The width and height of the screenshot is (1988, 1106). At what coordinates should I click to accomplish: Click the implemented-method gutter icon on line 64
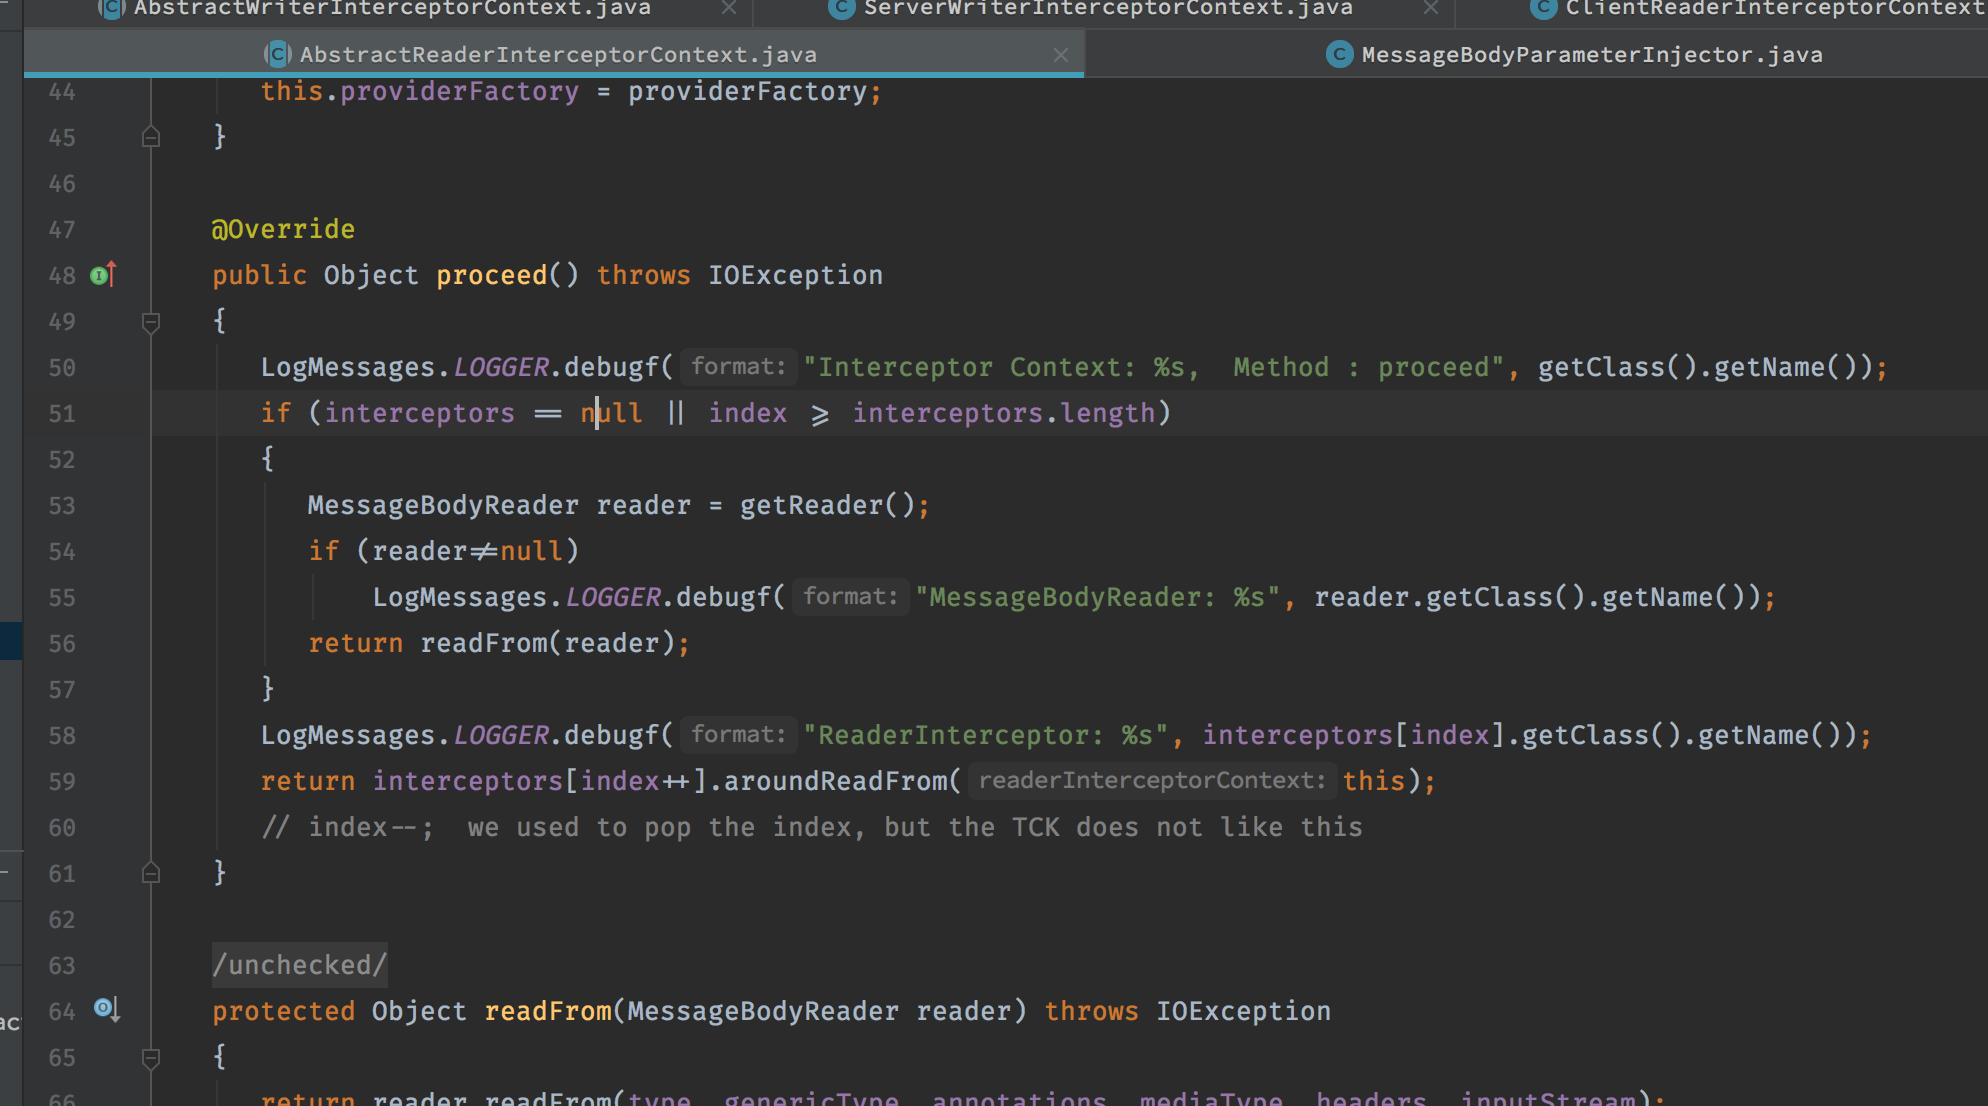tap(106, 1009)
